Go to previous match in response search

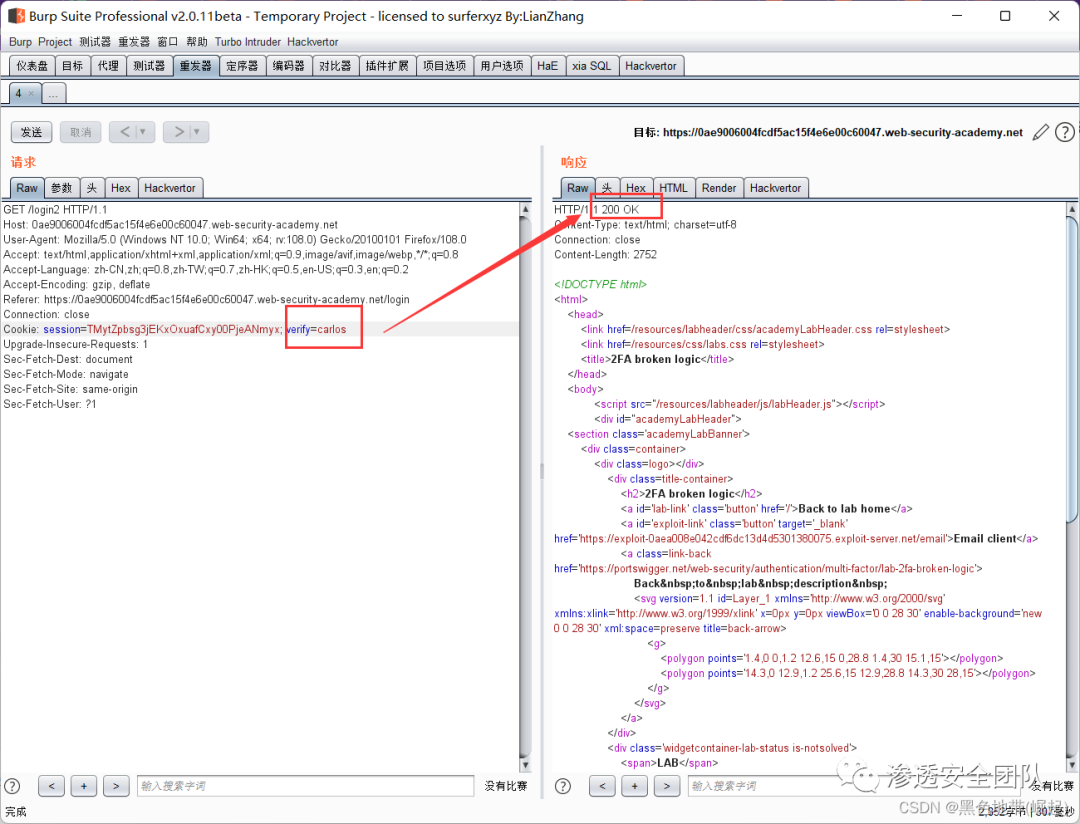click(x=602, y=786)
